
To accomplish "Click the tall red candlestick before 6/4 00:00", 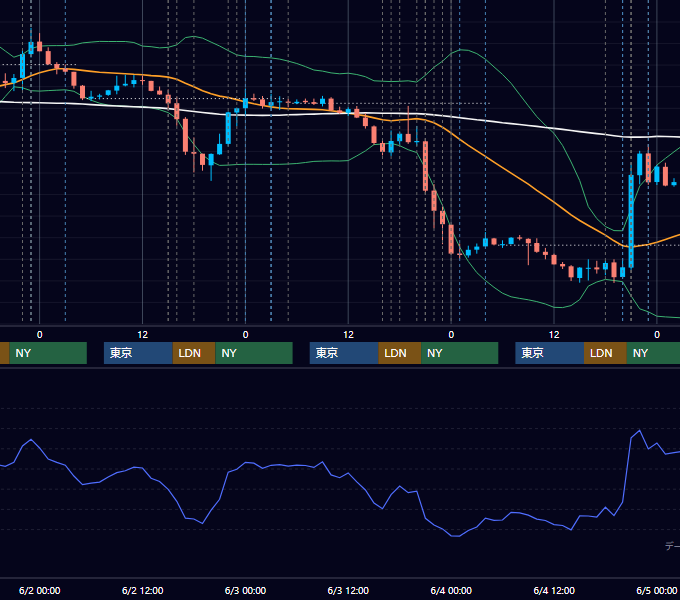I will 425,166.
